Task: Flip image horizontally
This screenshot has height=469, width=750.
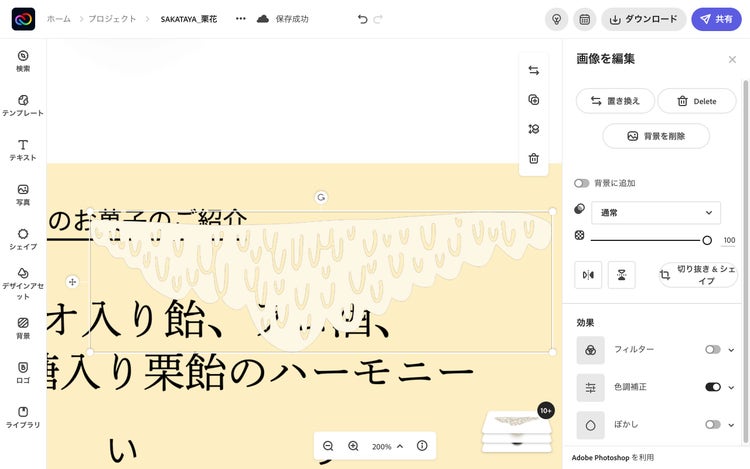Action: [588, 275]
